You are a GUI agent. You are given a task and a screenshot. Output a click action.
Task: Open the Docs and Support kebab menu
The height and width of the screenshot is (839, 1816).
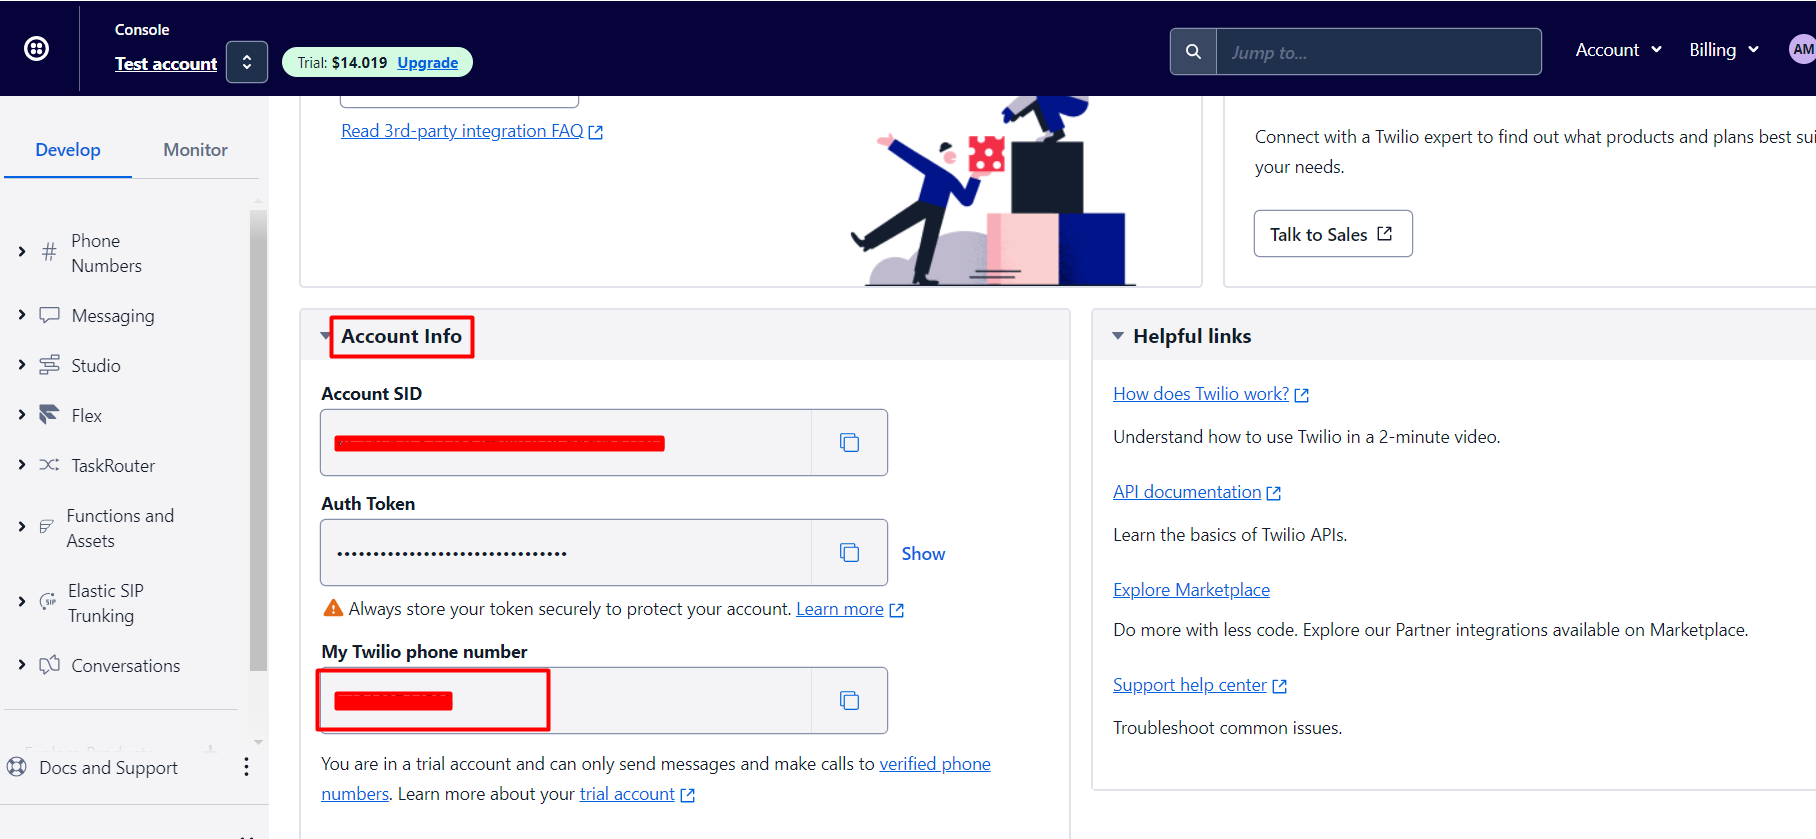[246, 767]
